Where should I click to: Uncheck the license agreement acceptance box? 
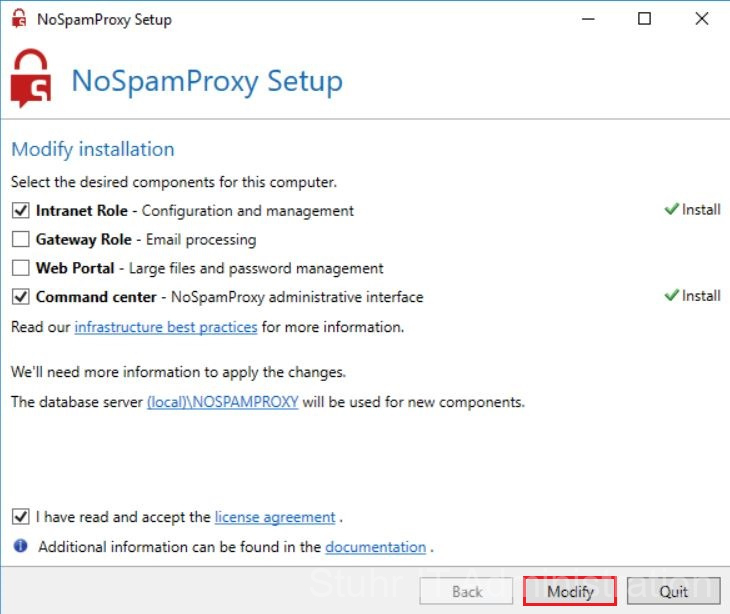point(20,517)
